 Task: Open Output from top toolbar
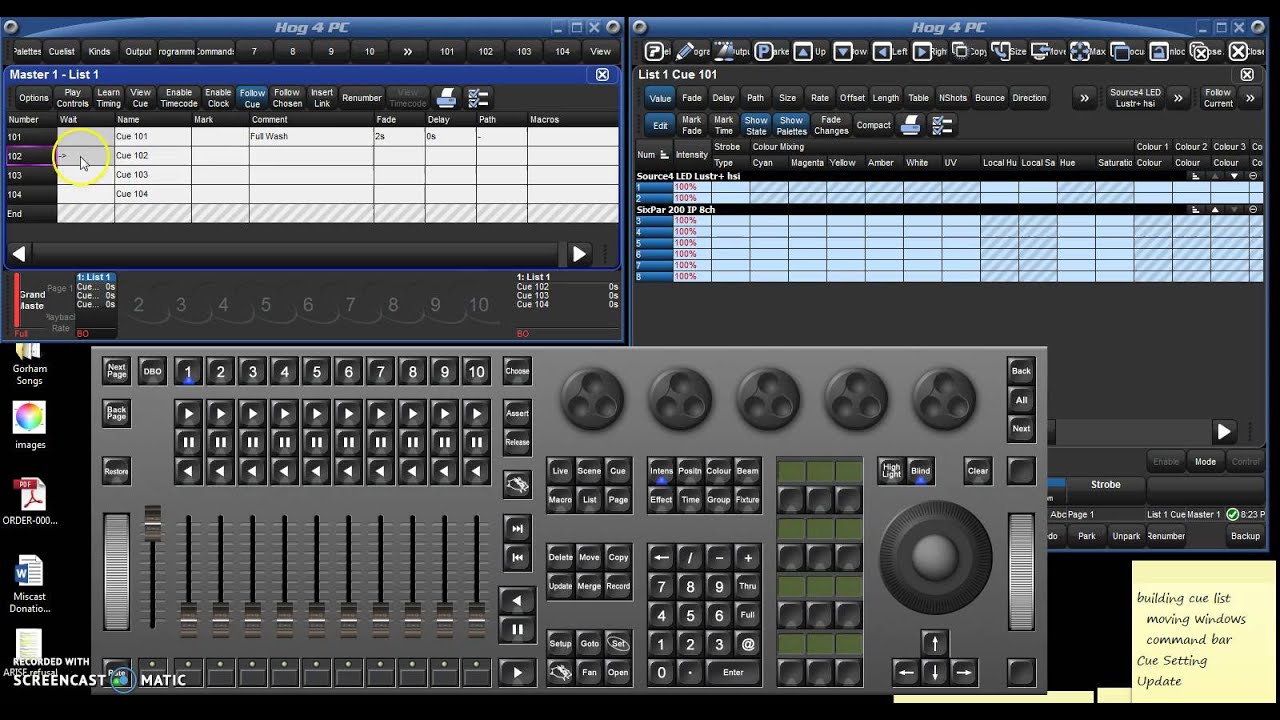tap(138, 52)
